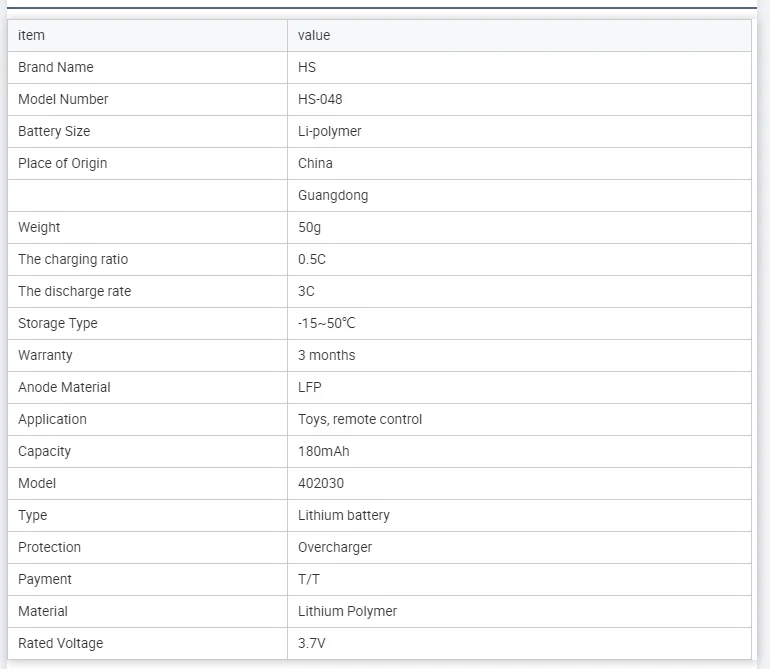Click the Brand Name value HS
This screenshot has height=669, width=770.
(306, 67)
